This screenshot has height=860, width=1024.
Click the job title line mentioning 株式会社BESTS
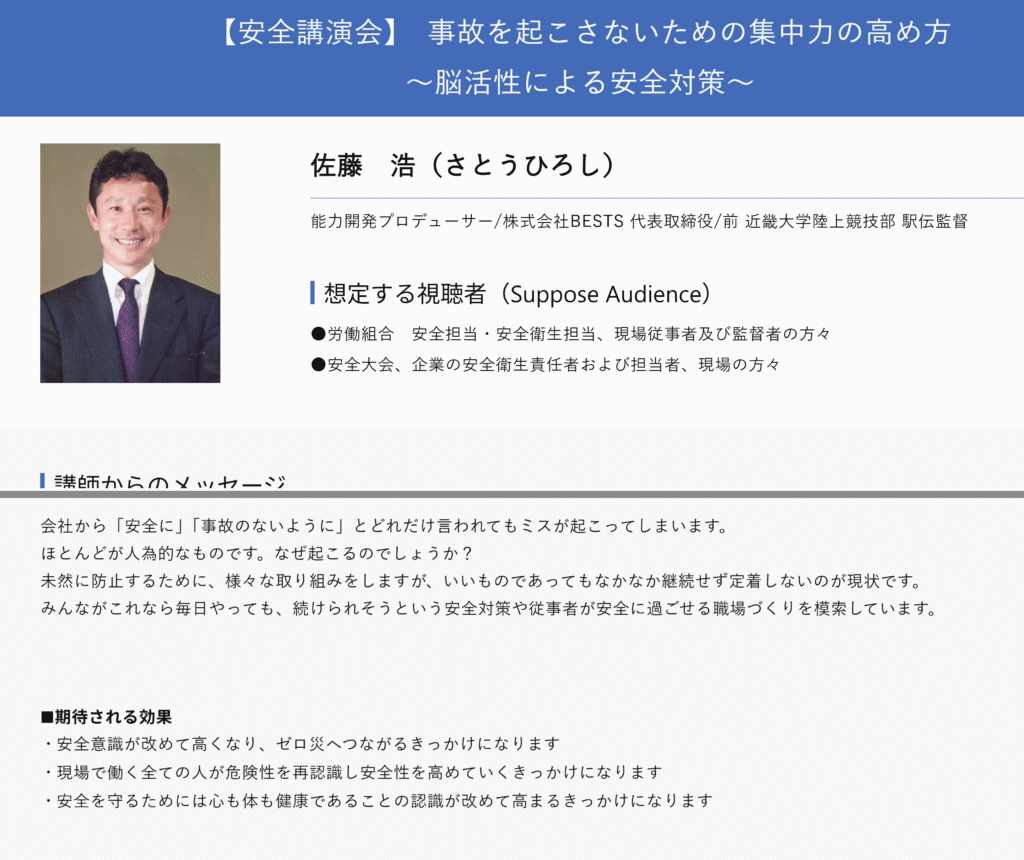639,221
